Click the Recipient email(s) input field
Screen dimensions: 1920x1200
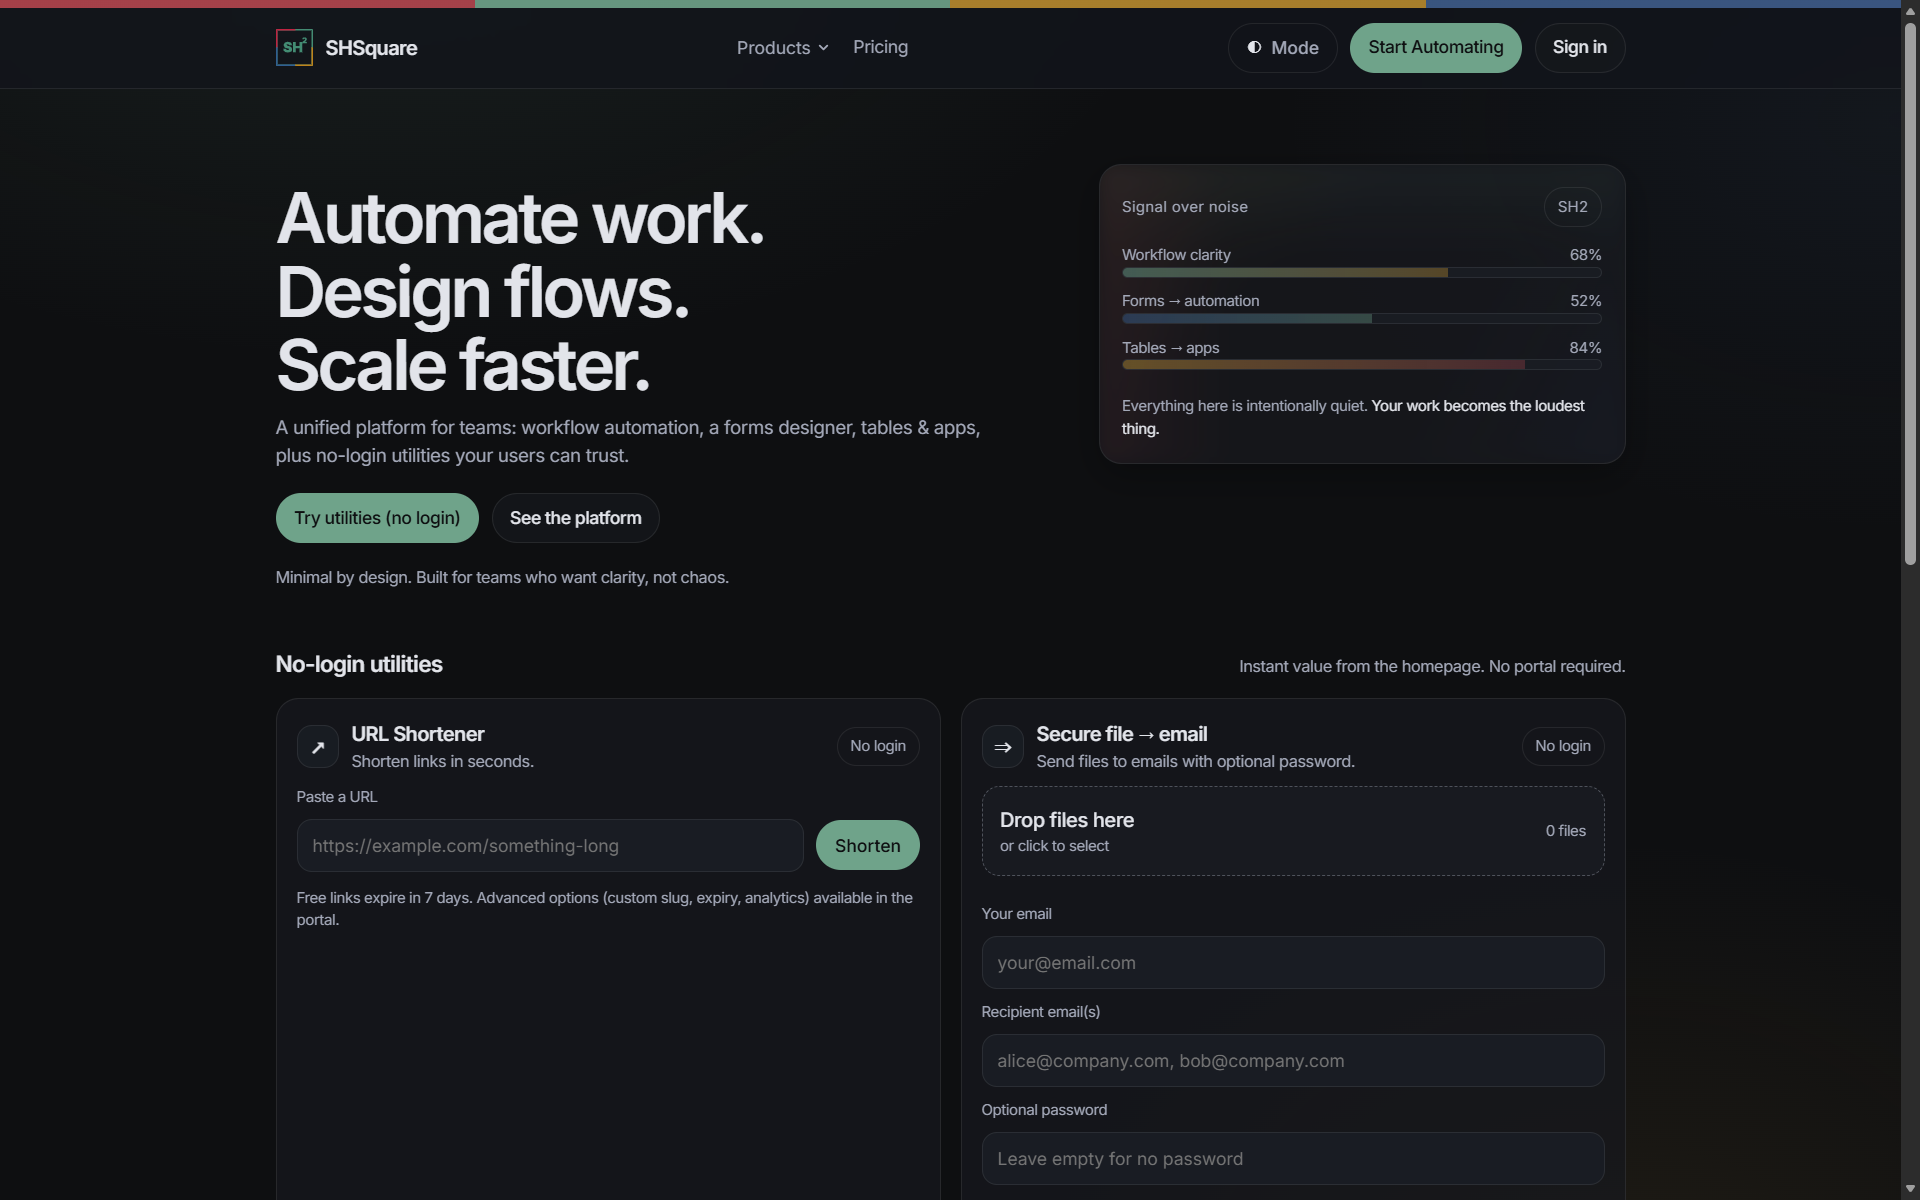click(x=1292, y=1061)
